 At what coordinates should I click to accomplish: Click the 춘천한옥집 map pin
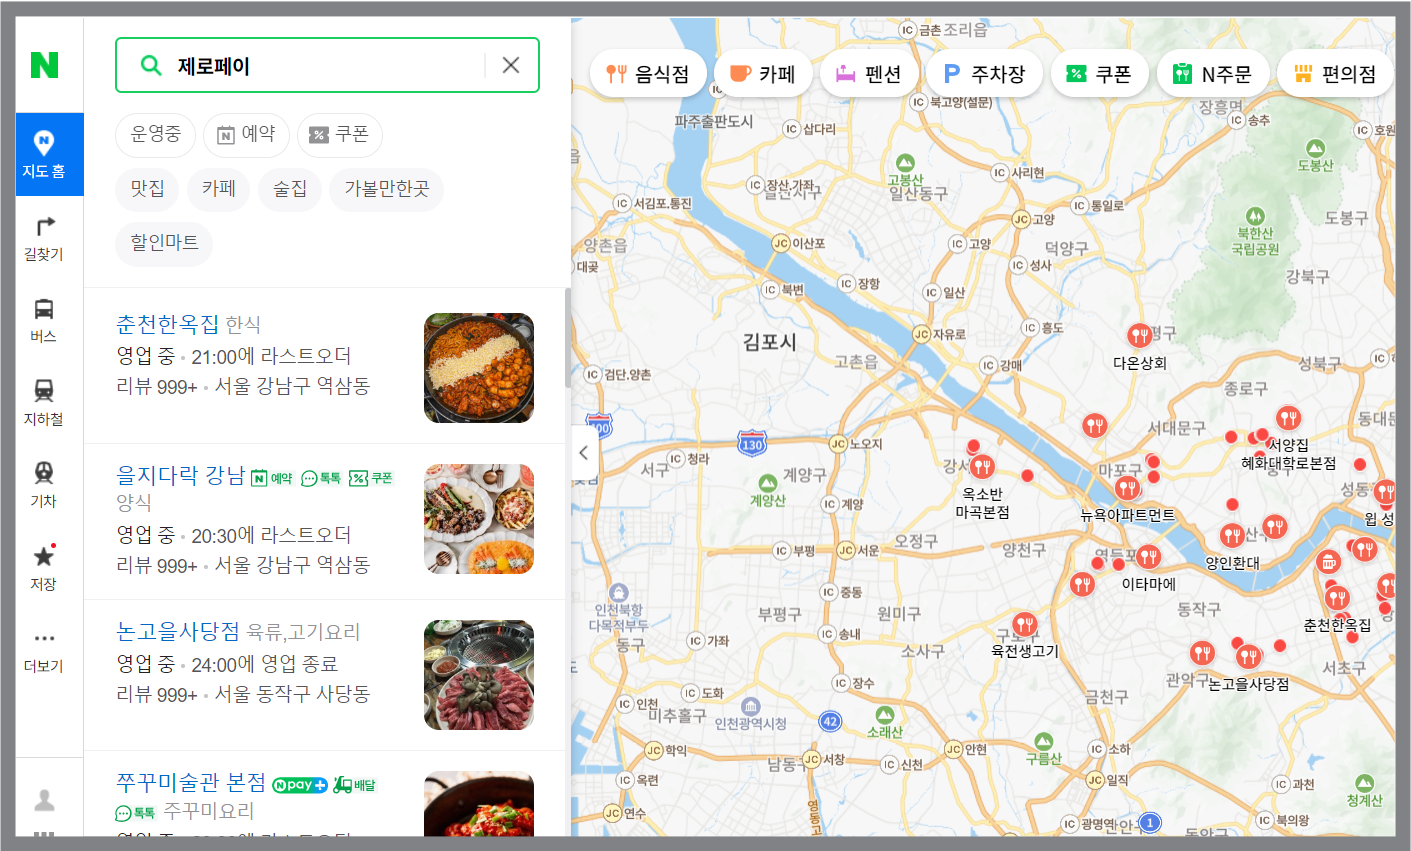[1338, 600]
